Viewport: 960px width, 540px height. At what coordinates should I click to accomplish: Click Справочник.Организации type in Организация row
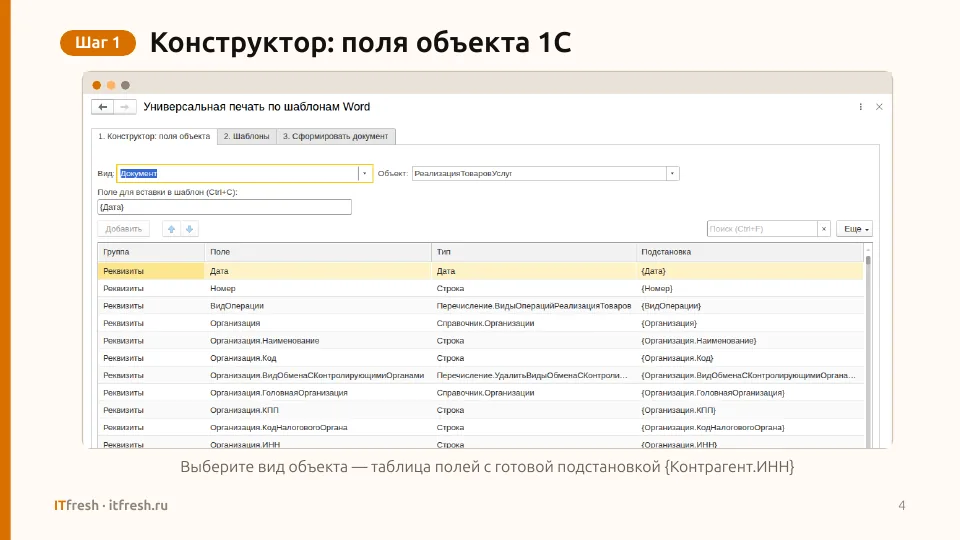[x=534, y=323]
